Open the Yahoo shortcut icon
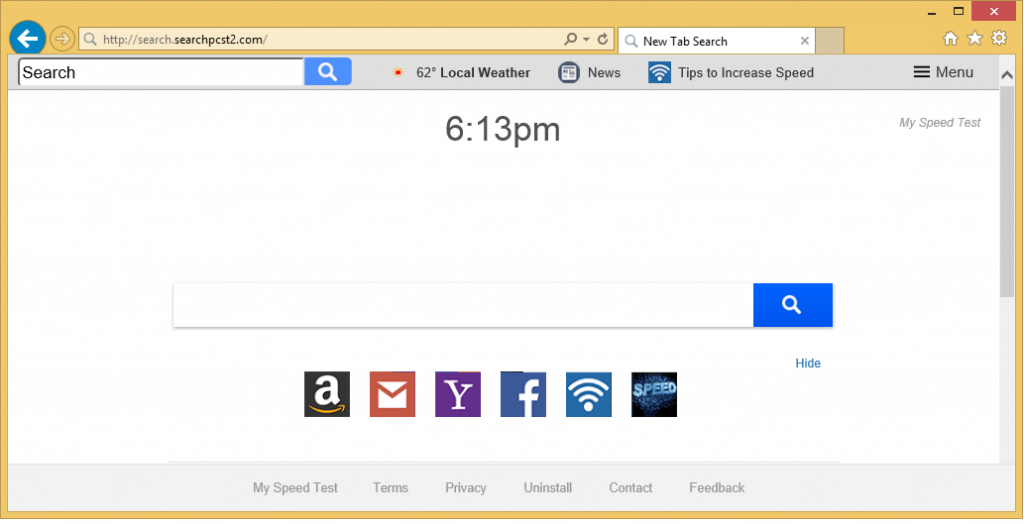Screen dimensions: 1024x524 point(458,394)
